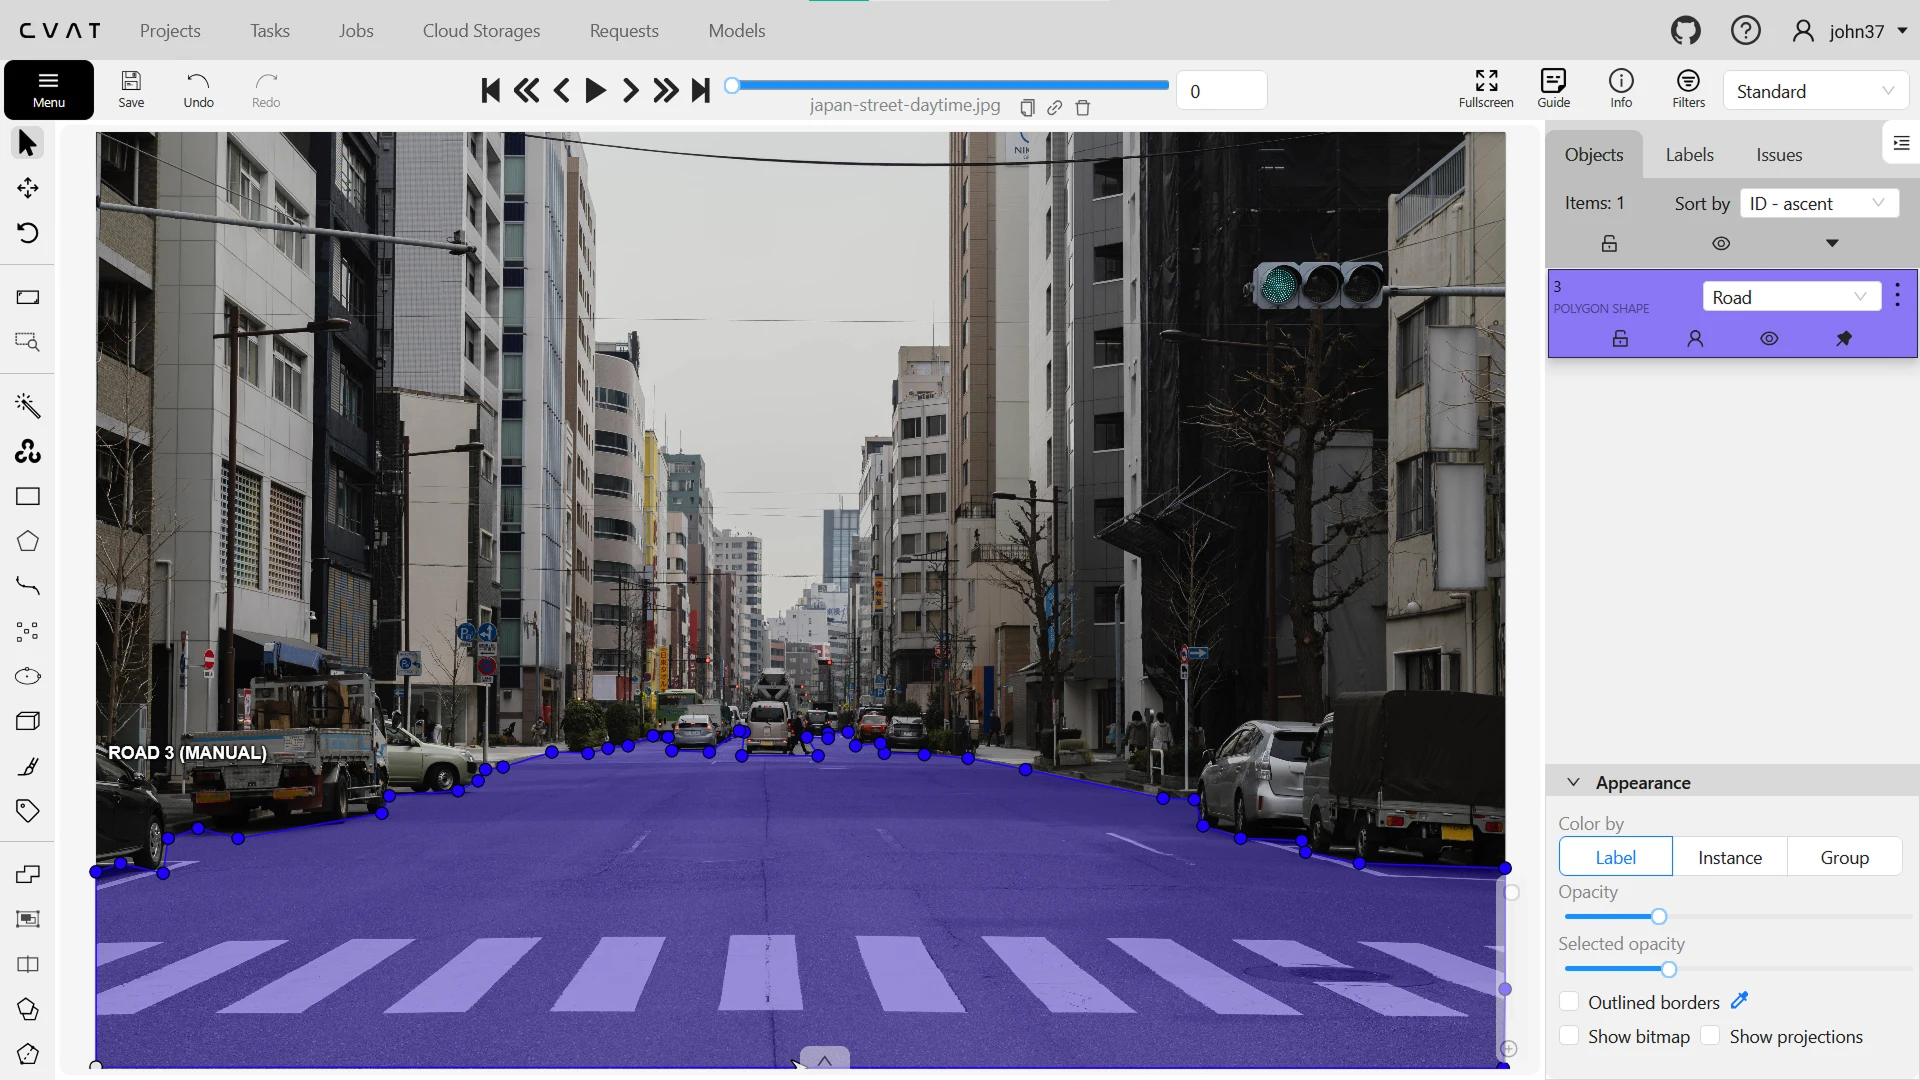Open the AI magic wand tools
The height and width of the screenshot is (1080, 1920).
point(27,406)
